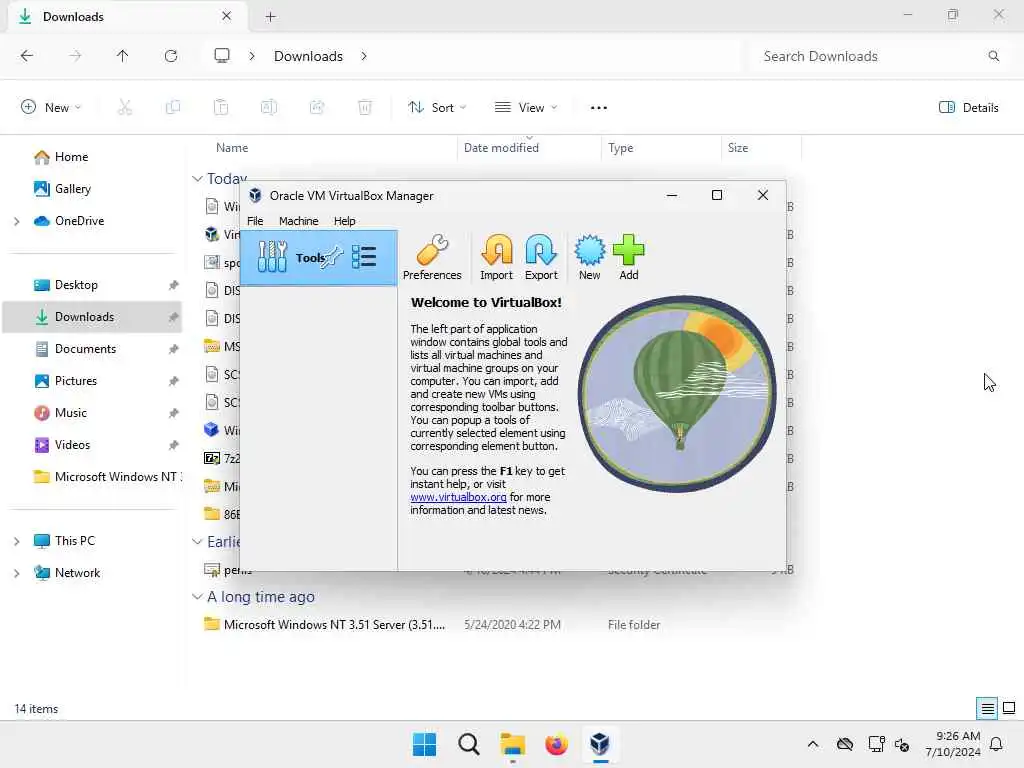
Task: Open the View dropdown
Action: 526,108
